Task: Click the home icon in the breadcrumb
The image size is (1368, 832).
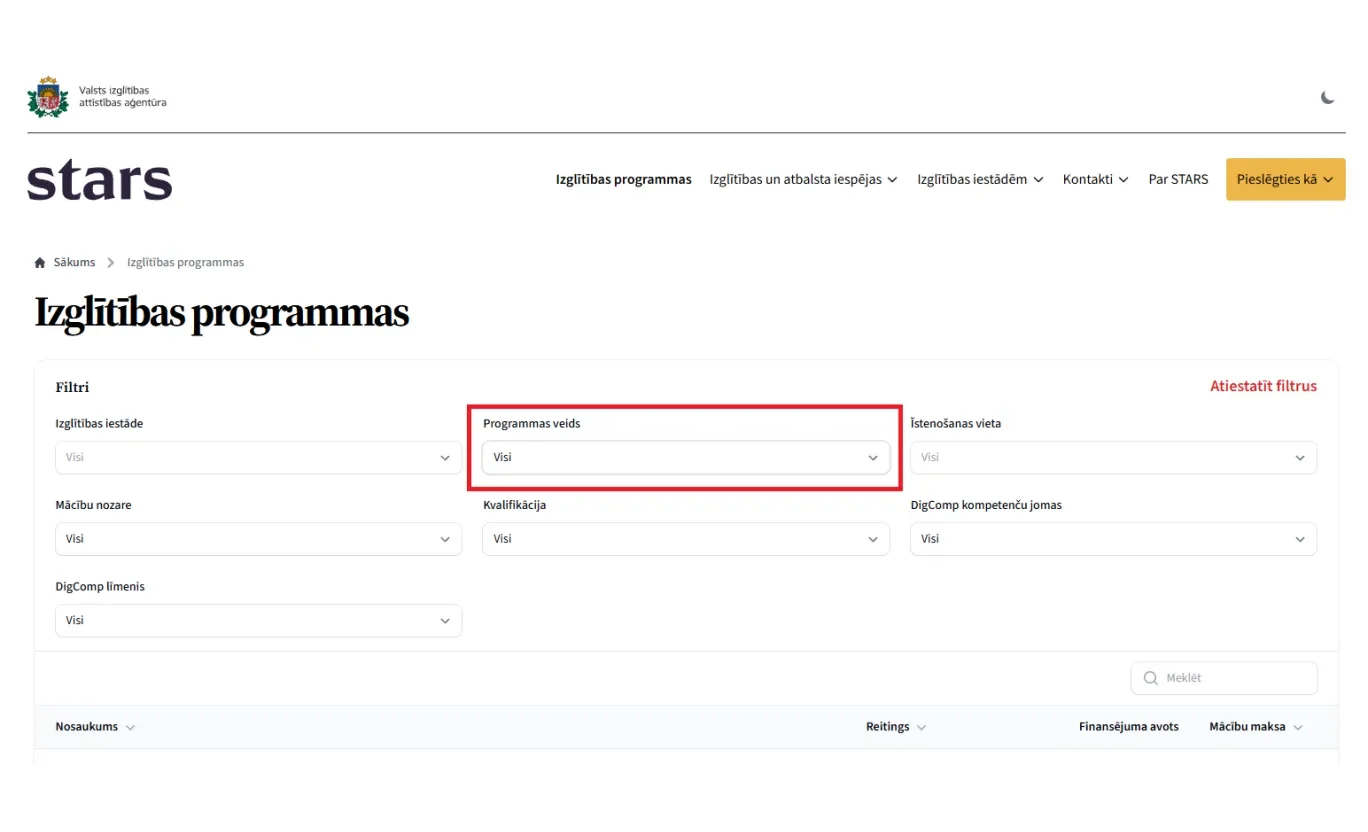Action: (40, 261)
